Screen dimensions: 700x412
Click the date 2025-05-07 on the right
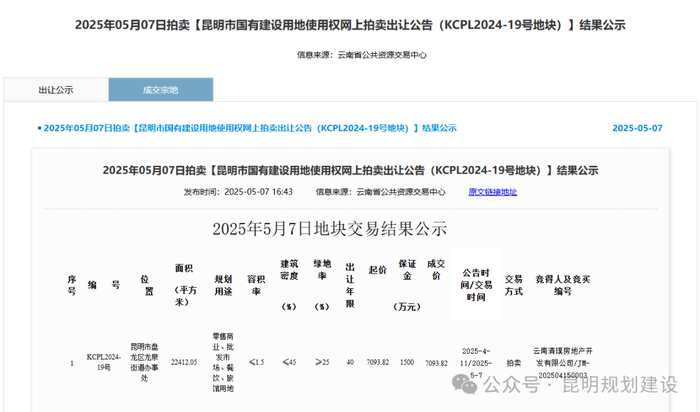(x=637, y=128)
